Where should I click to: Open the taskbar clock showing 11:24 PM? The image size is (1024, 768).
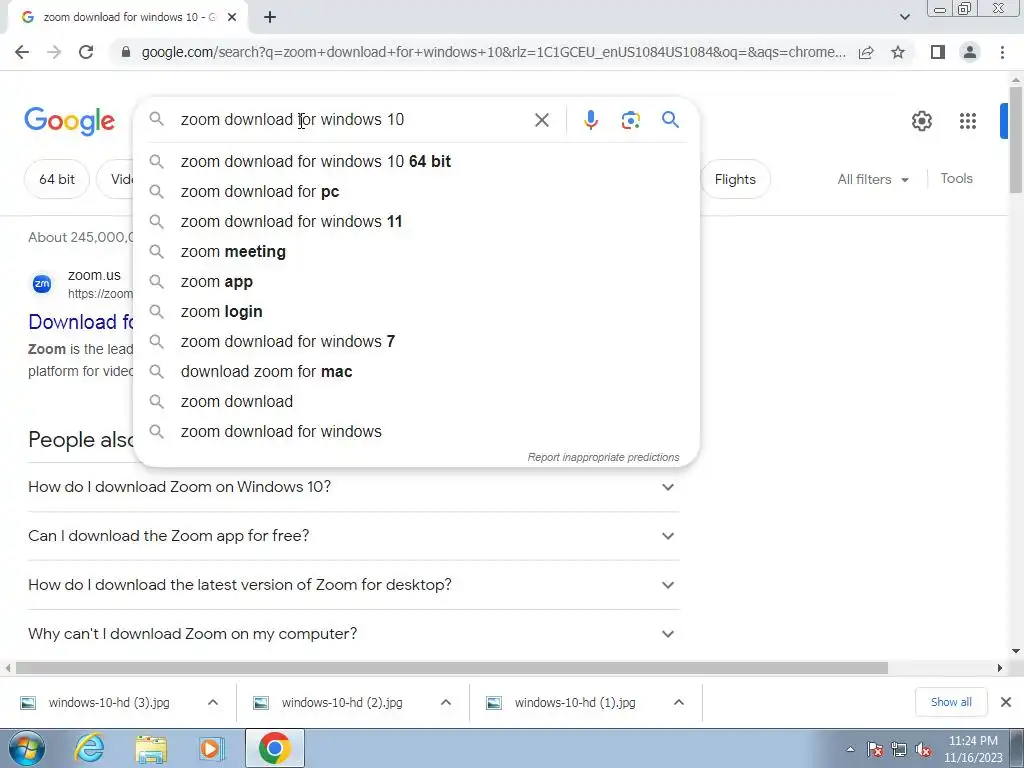pyautogui.click(x=973, y=749)
